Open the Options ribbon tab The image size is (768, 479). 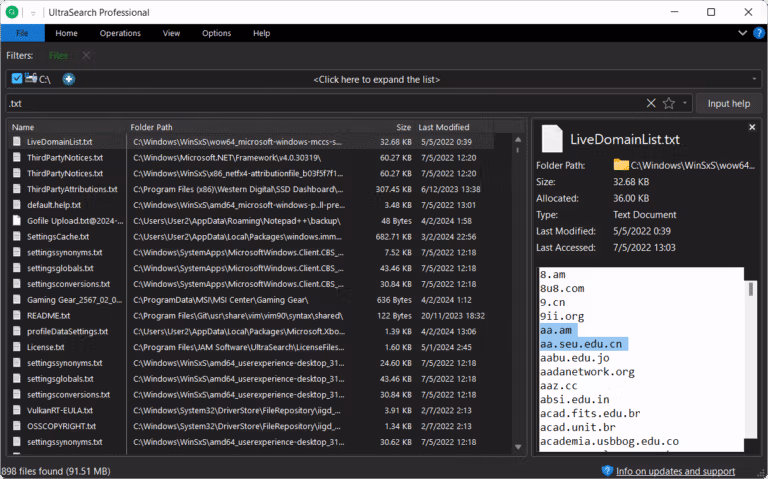pos(216,33)
